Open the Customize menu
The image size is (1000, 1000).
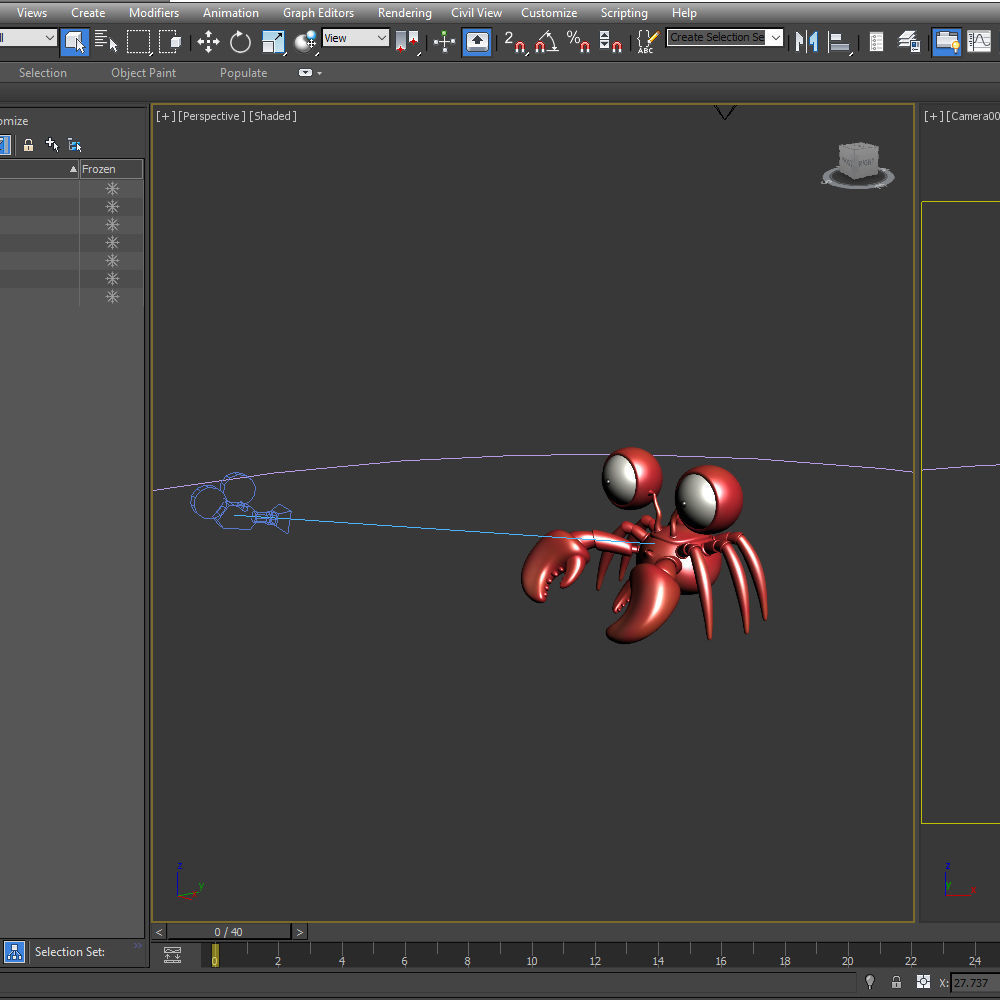(549, 13)
